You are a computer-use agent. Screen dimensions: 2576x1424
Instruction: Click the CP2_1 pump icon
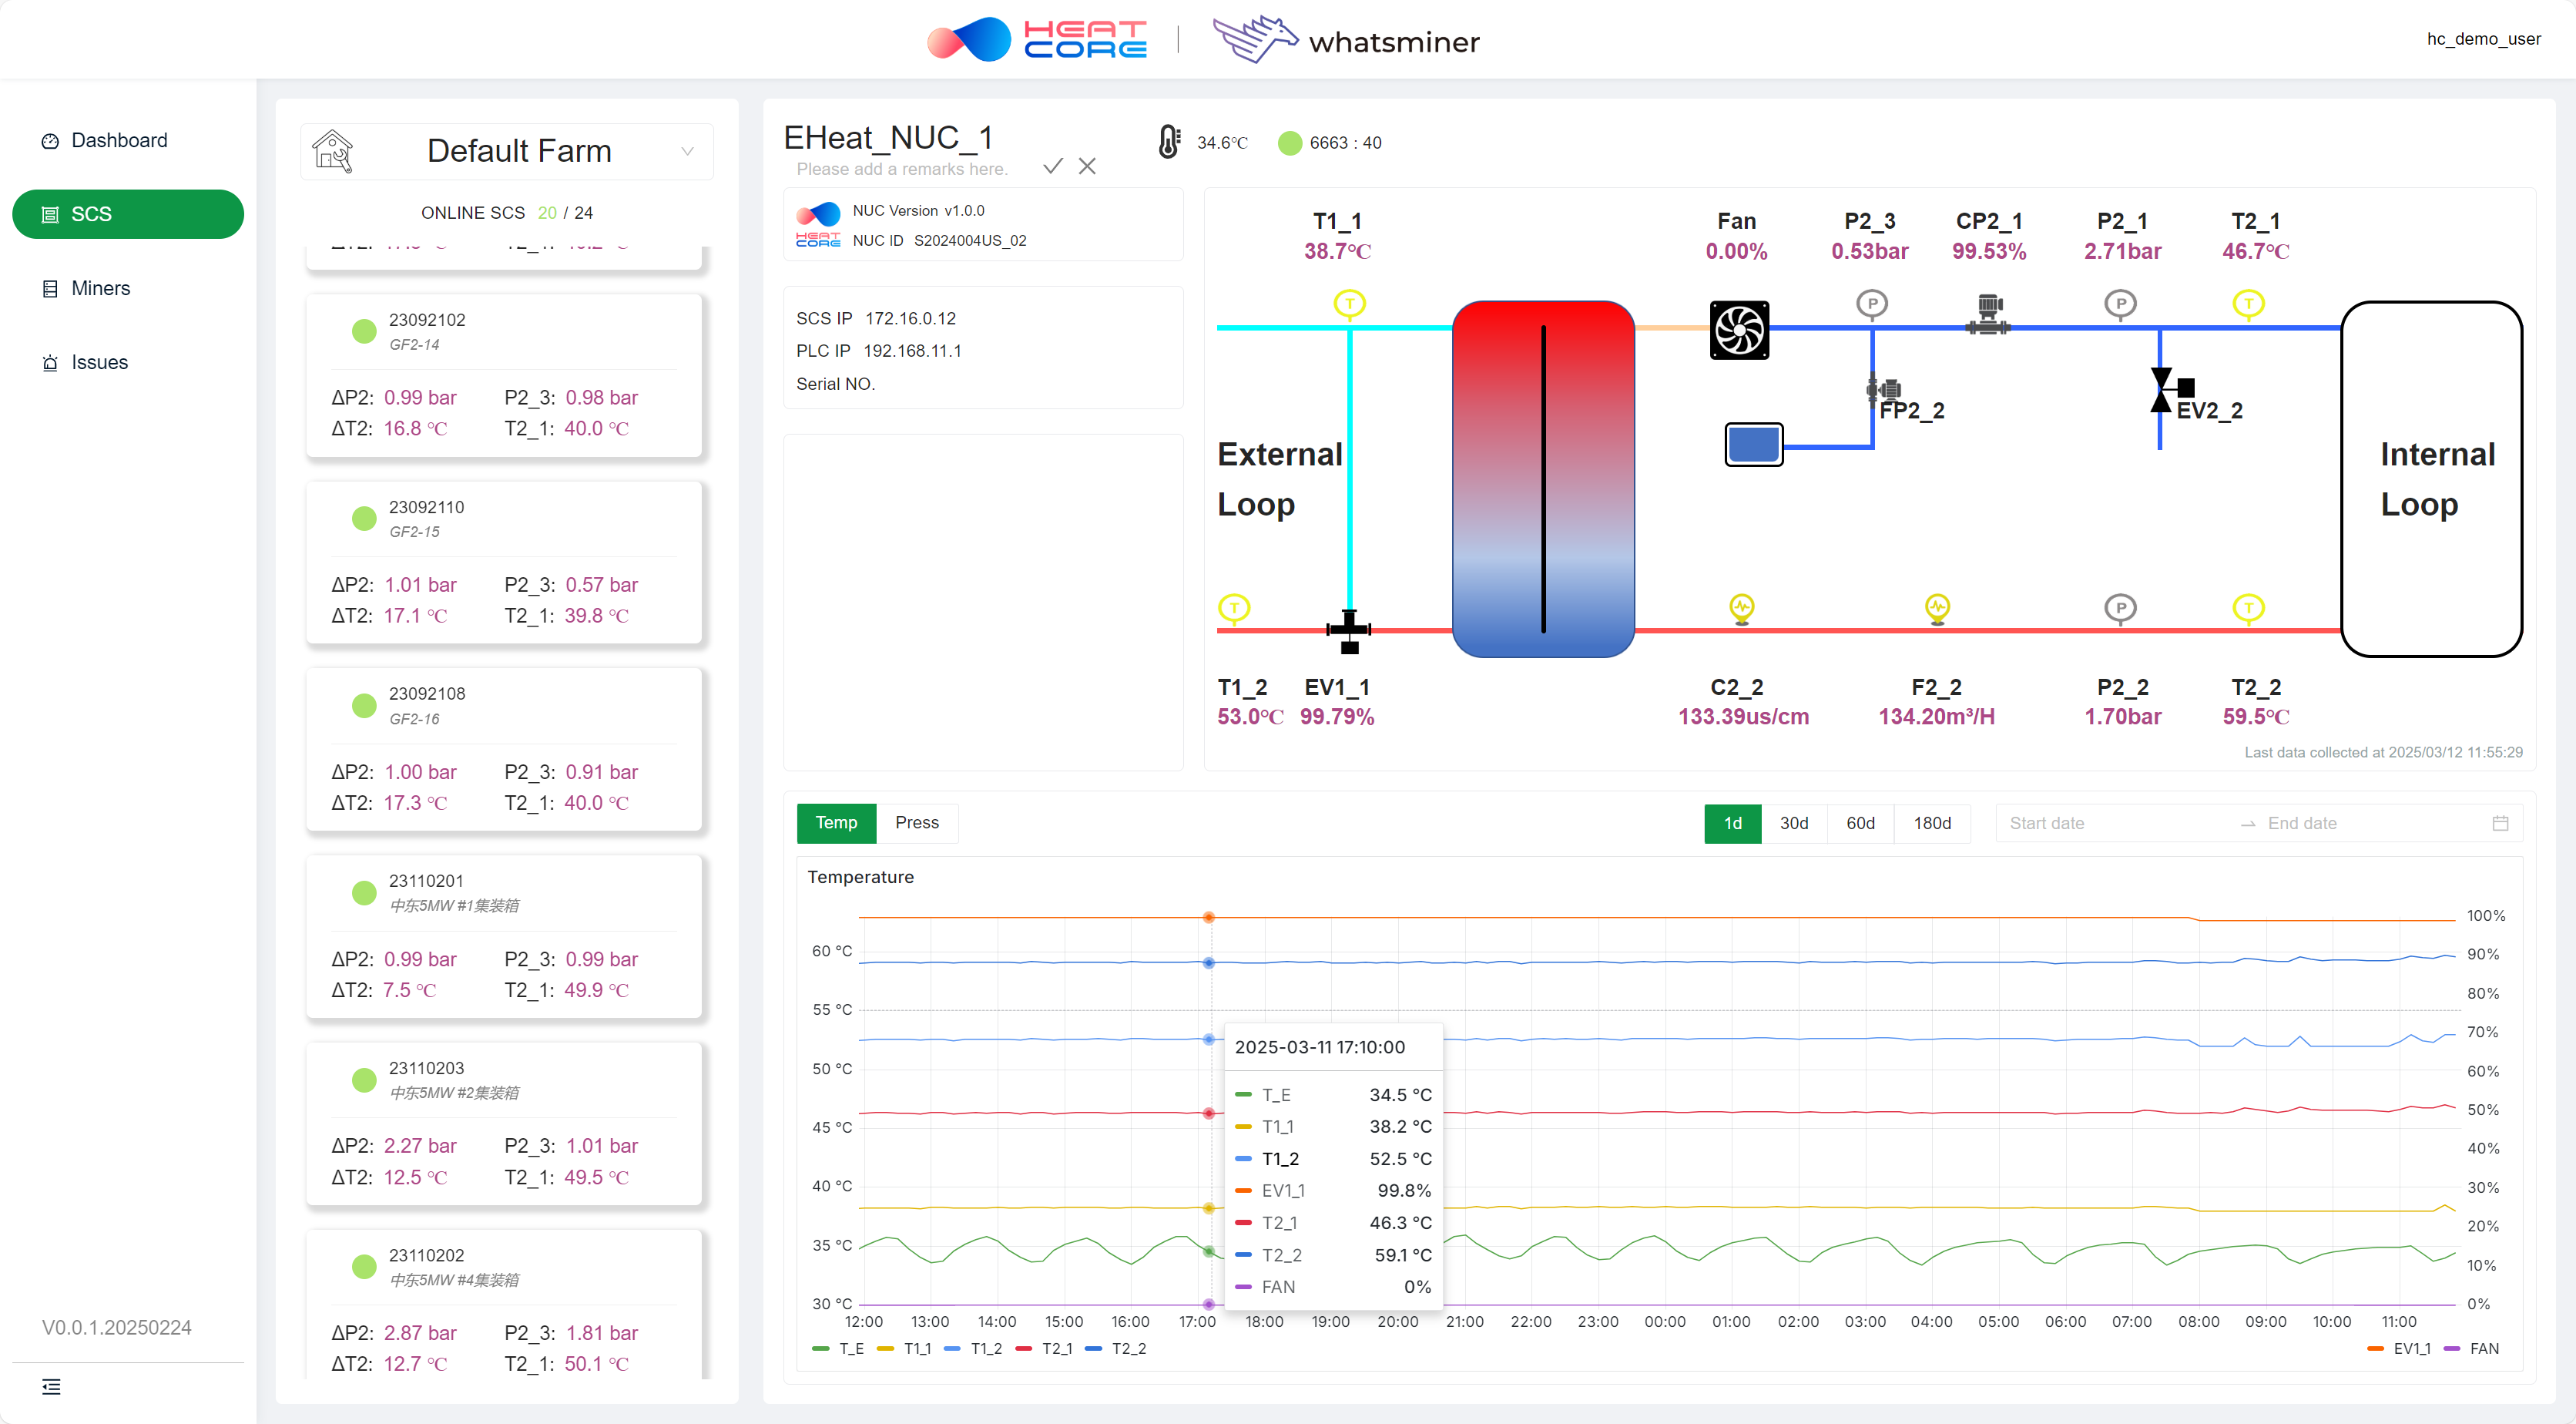click(x=1990, y=314)
